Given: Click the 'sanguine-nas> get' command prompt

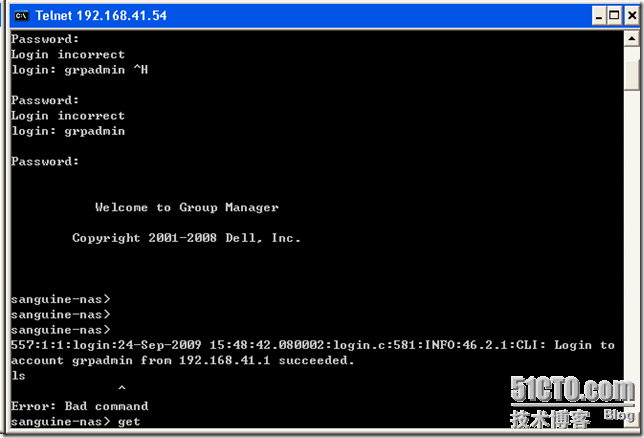Looking at the screenshot, I should 76,422.
